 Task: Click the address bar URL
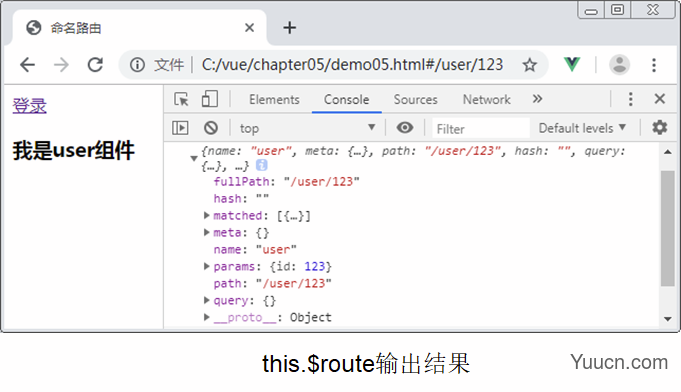(x=352, y=65)
